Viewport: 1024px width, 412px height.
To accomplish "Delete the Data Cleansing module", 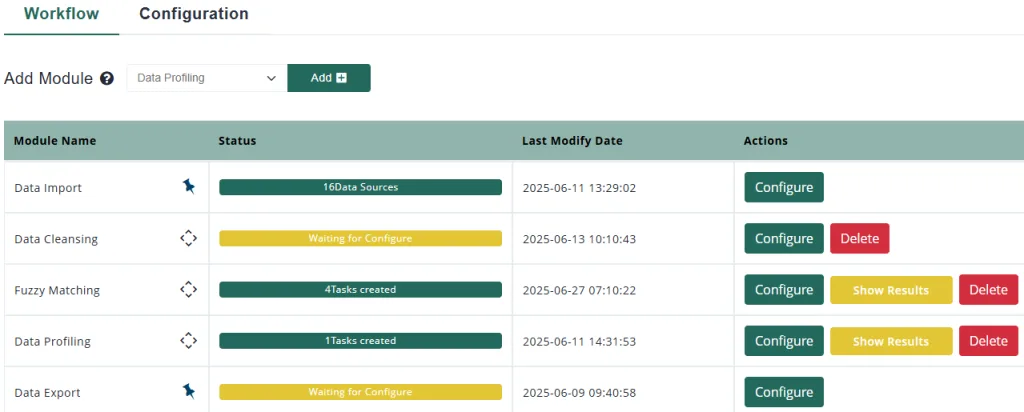I will tap(859, 238).
